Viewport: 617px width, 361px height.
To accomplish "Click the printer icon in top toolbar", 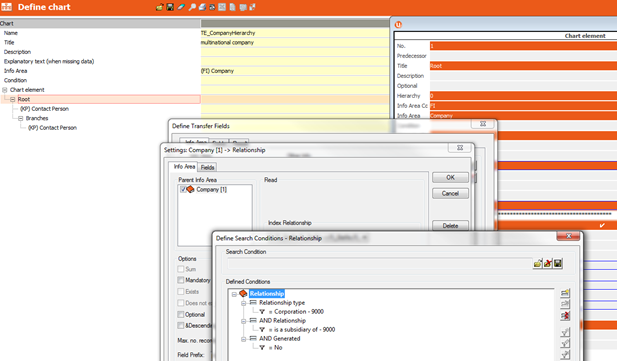I will [202, 7].
